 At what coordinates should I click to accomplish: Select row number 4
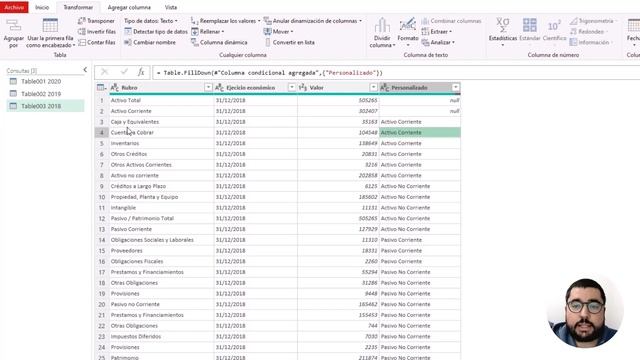102,132
